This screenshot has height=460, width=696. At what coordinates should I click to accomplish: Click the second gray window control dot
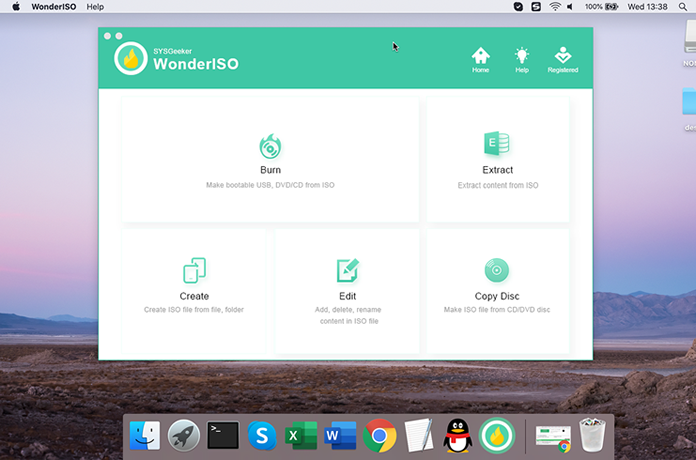pos(119,36)
